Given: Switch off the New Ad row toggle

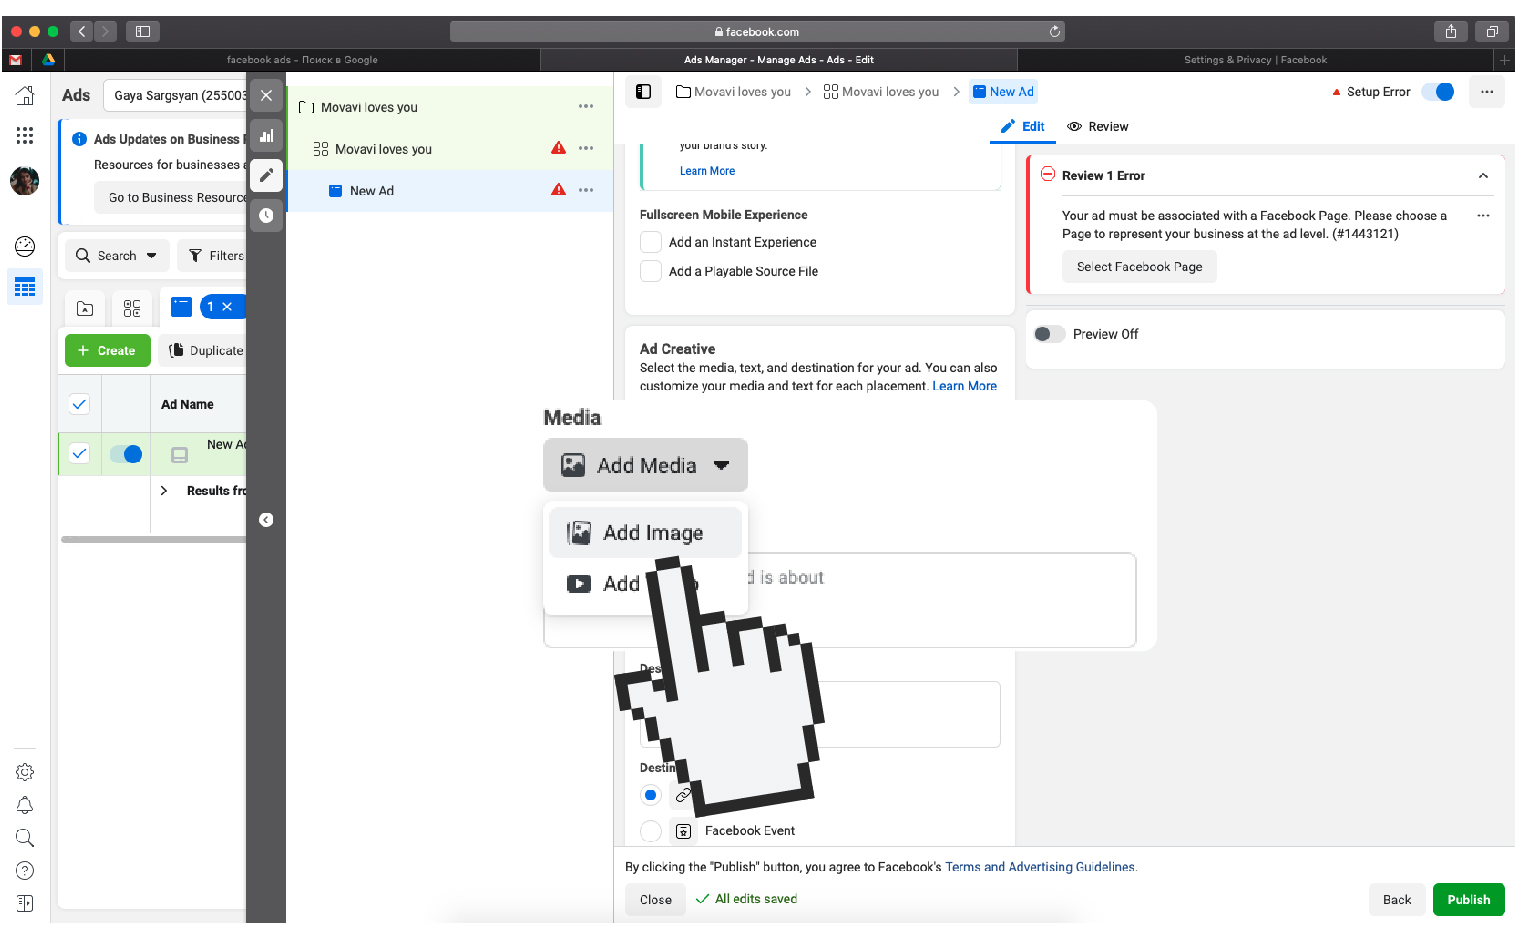Looking at the screenshot, I should 126,454.
